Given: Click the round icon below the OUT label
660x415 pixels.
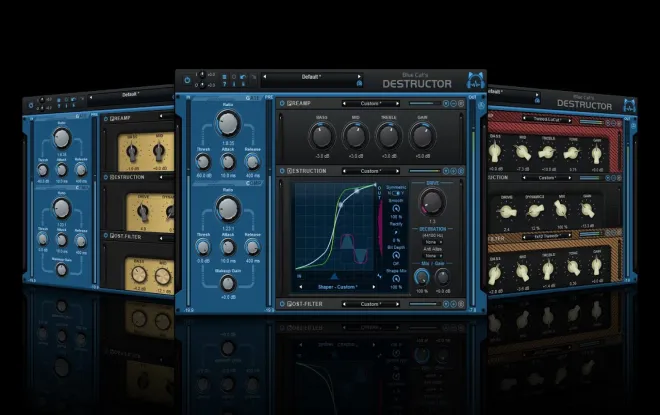Looking at the screenshot, I should pyautogui.click(x=481, y=106).
